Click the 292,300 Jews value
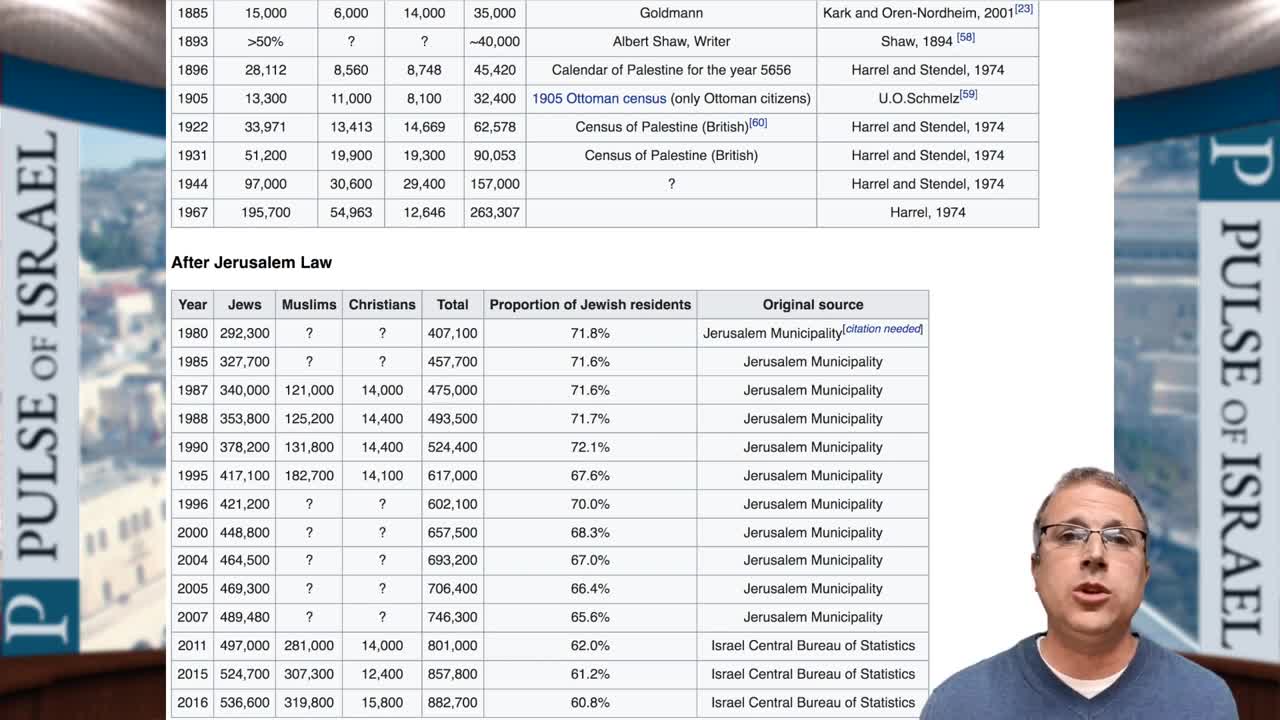 [x=244, y=333]
